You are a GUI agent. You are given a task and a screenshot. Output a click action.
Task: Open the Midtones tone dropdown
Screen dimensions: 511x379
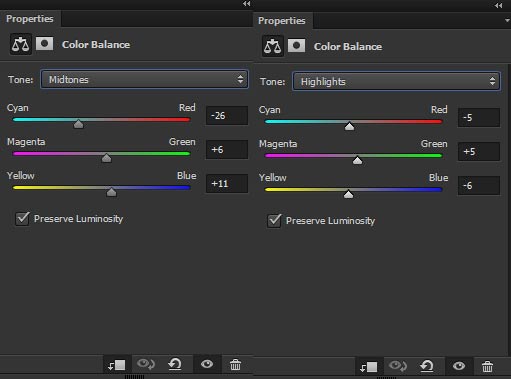click(144, 79)
